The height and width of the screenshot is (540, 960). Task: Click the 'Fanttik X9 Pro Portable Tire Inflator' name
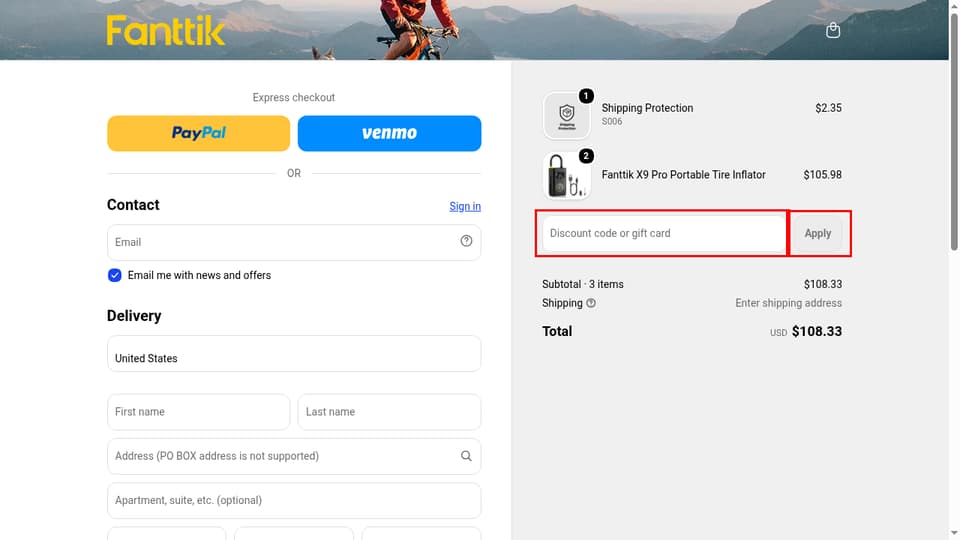(x=683, y=174)
